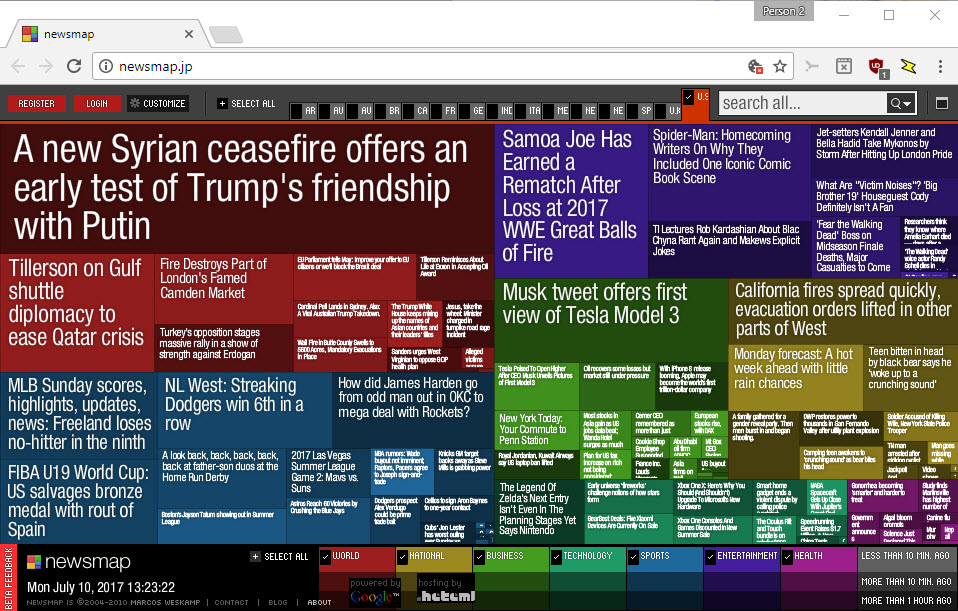Reload the newsmap page
The image size is (958, 611).
point(74,66)
